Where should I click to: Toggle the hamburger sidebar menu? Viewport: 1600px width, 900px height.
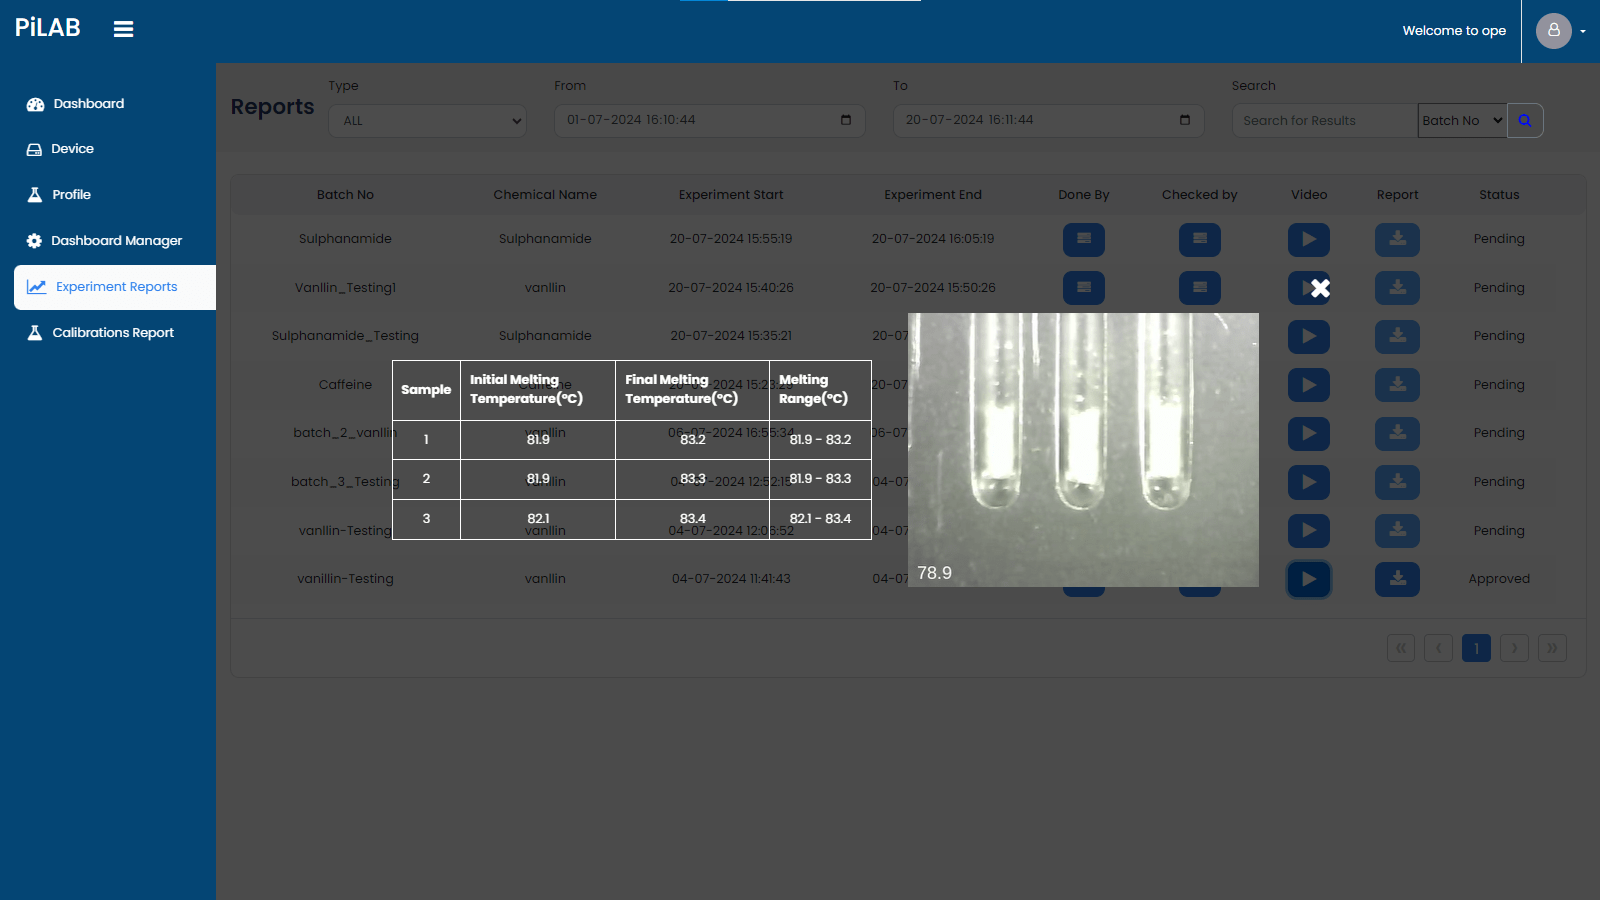[x=123, y=29]
